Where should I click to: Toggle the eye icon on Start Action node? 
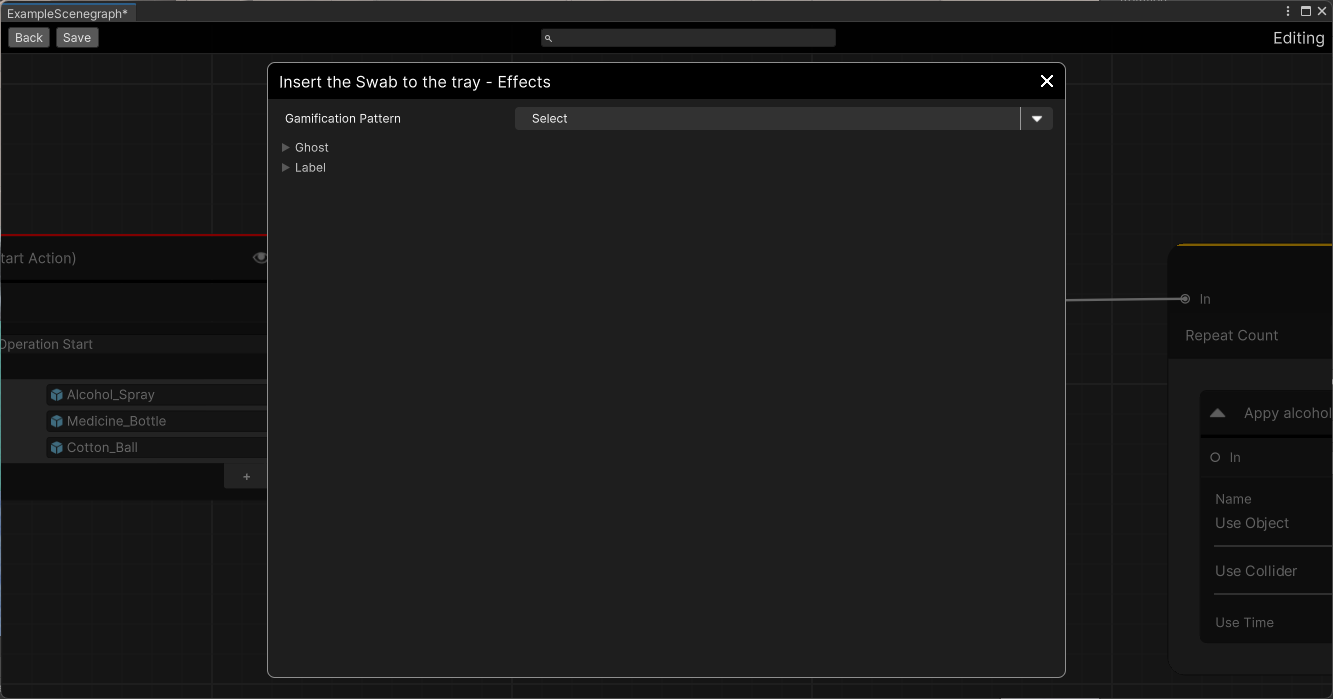click(x=260, y=258)
